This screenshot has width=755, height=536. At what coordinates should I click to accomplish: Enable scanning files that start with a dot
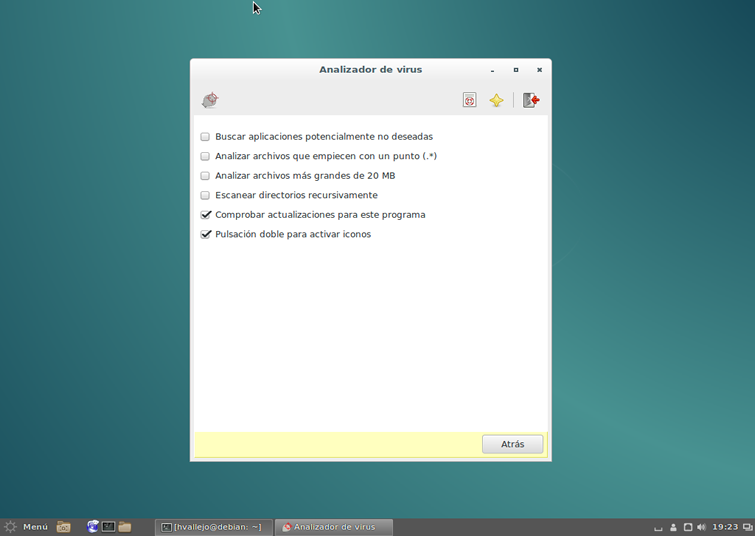pos(205,156)
